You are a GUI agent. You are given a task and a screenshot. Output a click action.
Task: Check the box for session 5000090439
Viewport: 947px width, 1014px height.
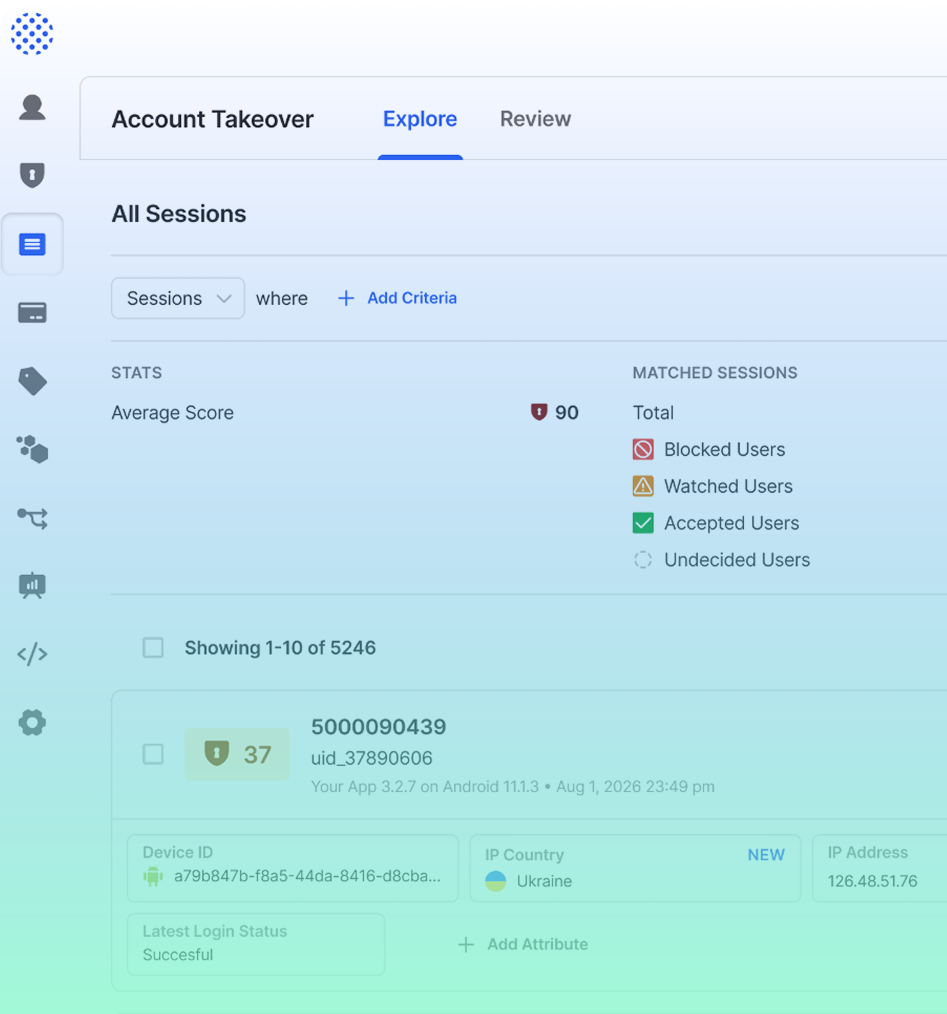click(x=153, y=754)
